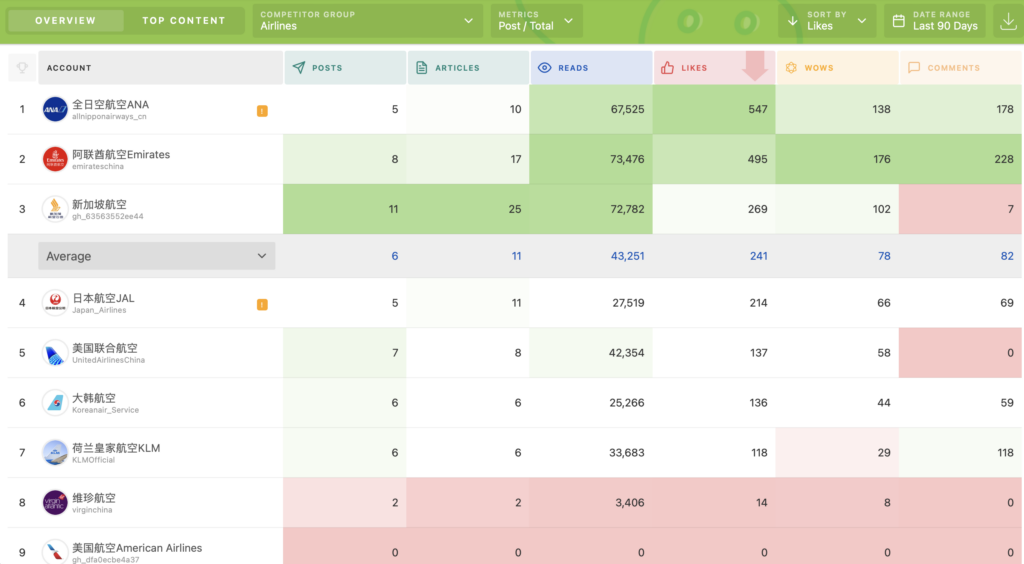The width and height of the screenshot is (1024, 564).
Task: Click the Likes thumbs-up icon
Action: tap(667, 67)
